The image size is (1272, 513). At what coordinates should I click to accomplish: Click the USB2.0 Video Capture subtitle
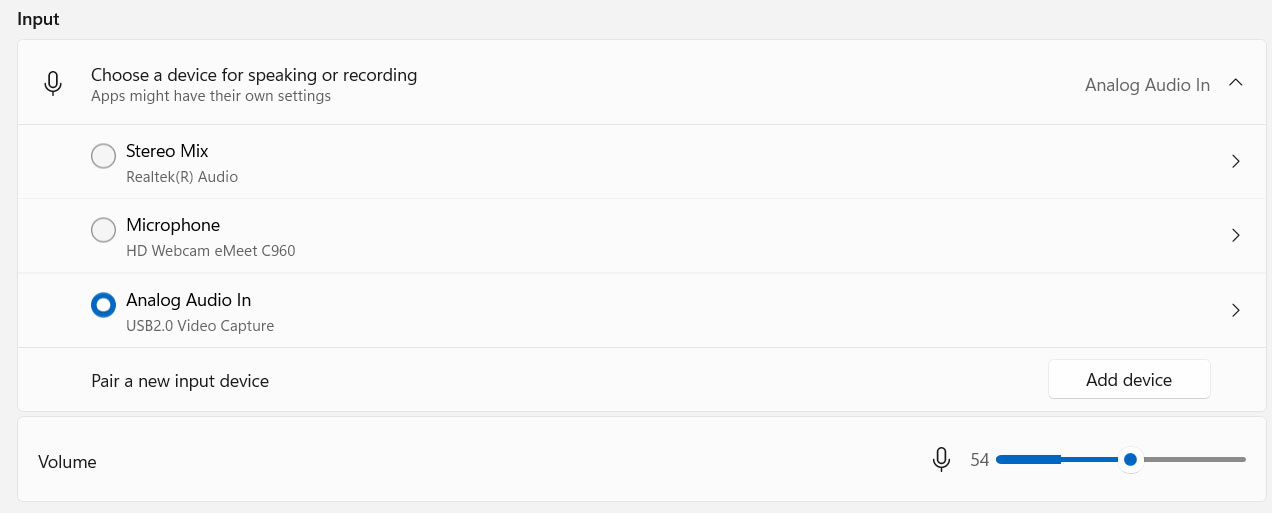point(200,326)
